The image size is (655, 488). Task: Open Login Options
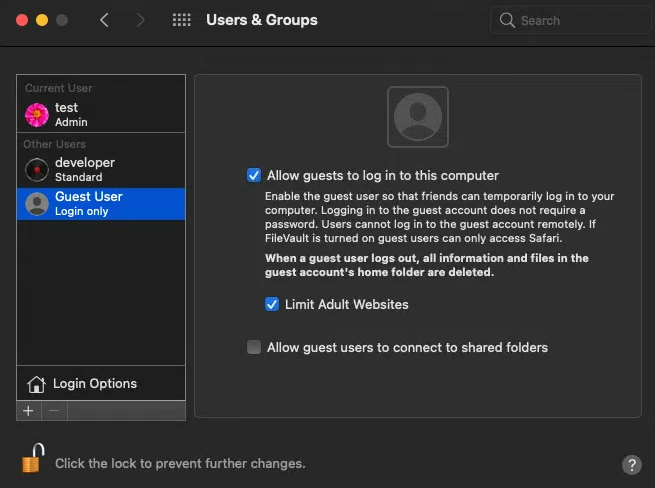pyautogui.click(x=95, y=384)
